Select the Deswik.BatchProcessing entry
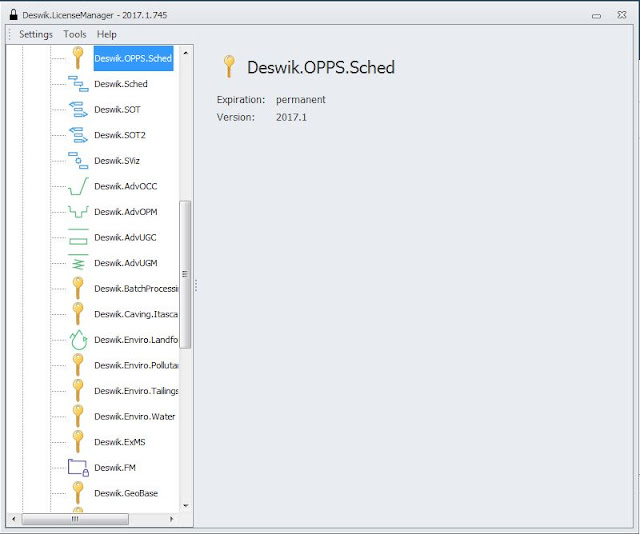The height and width of the screenshot is (534, 640). 136,289
